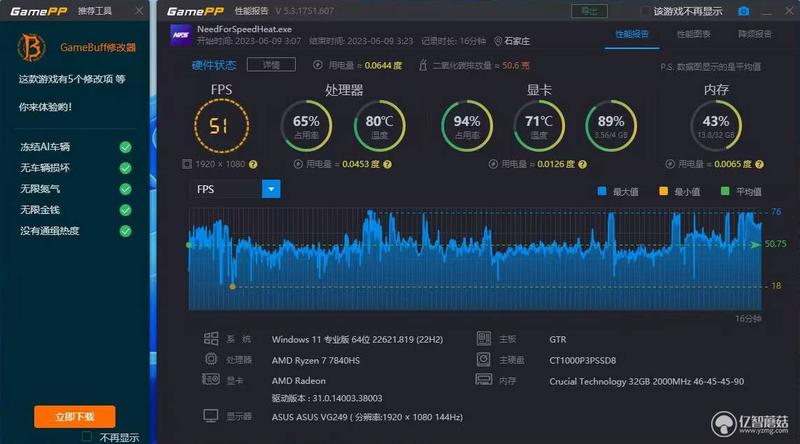Click the NeedForSpeedHeat.exe title text

pos(244,30)
